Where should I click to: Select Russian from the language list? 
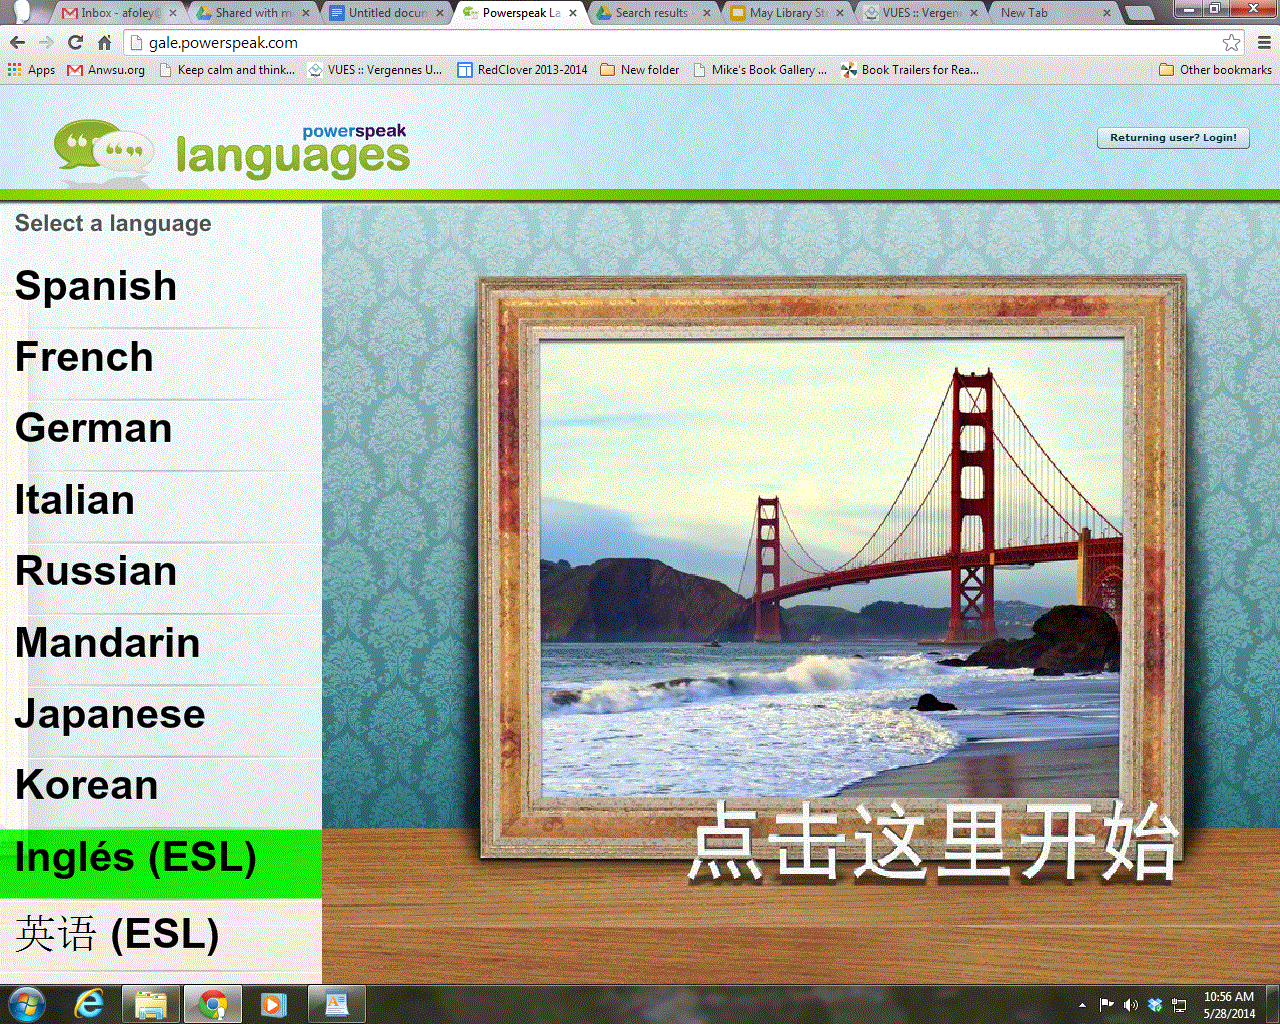(161, 572)
